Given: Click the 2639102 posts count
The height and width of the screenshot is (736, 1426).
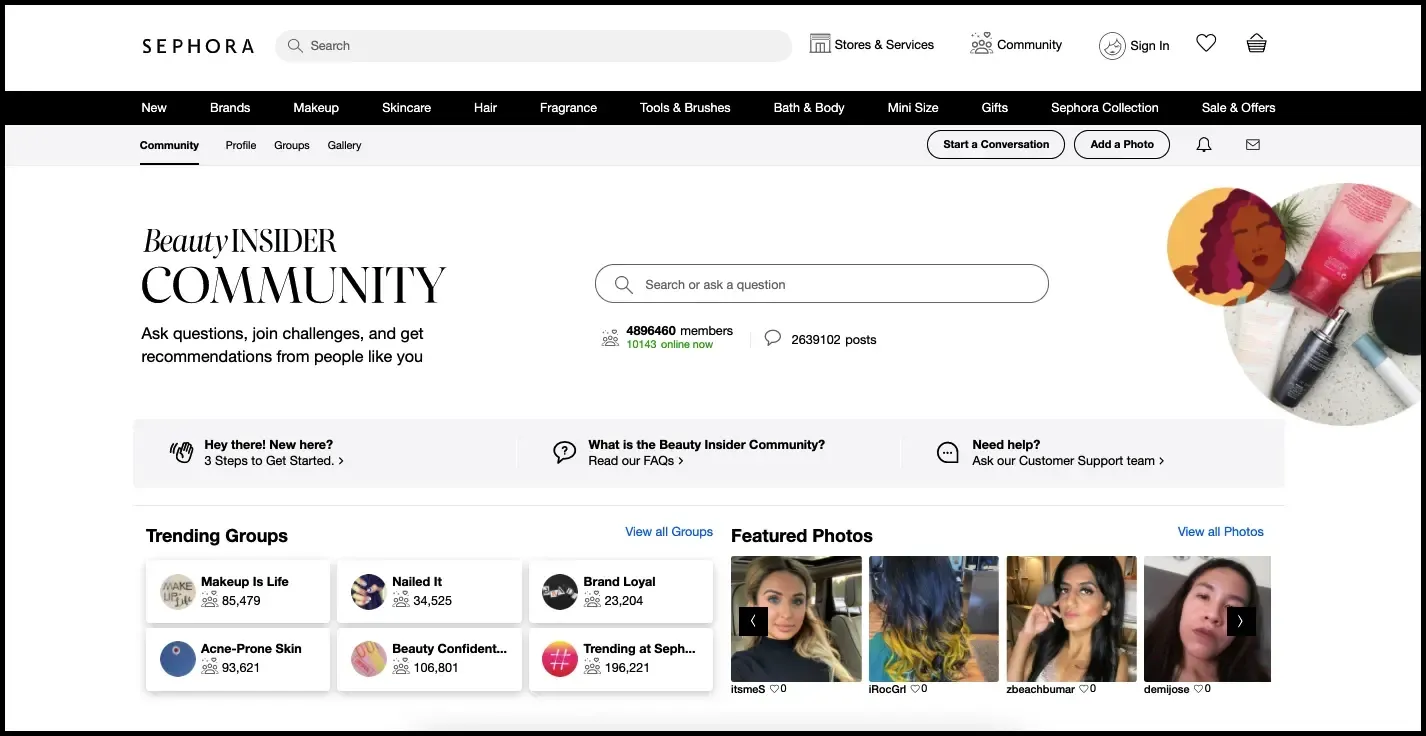Looking at the screenshot, I should 834,340.
